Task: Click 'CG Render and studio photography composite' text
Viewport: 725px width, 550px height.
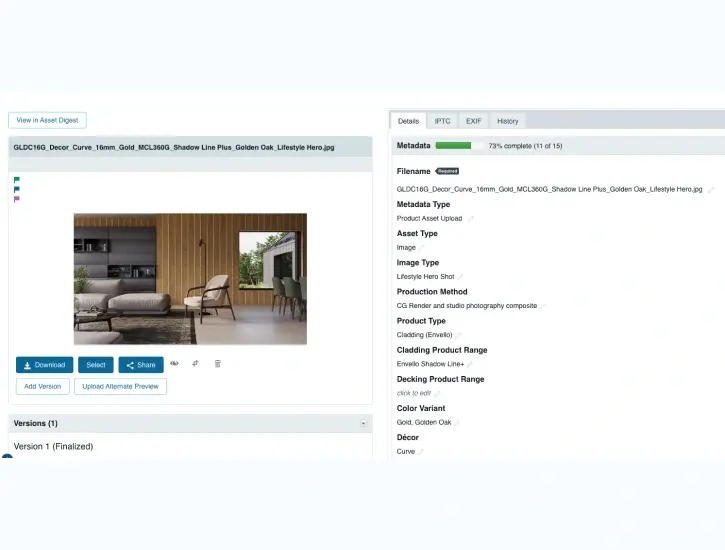Action: tap(467, 306)
